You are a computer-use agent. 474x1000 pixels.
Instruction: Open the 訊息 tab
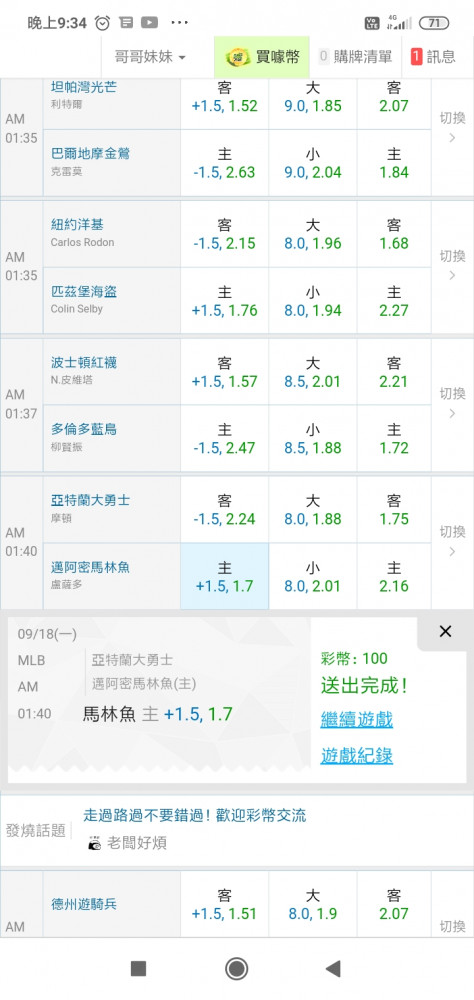coord(434,57)
